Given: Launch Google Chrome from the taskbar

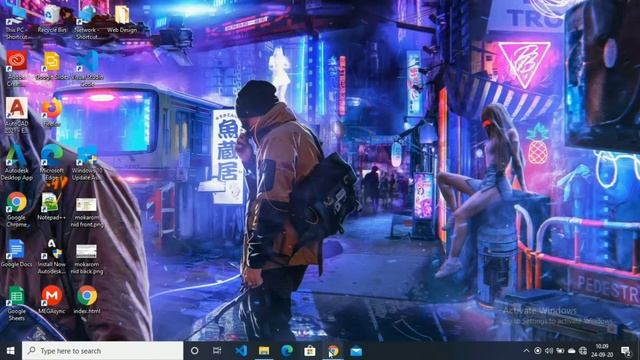Looking at the screenshot, I should [333, 351].
